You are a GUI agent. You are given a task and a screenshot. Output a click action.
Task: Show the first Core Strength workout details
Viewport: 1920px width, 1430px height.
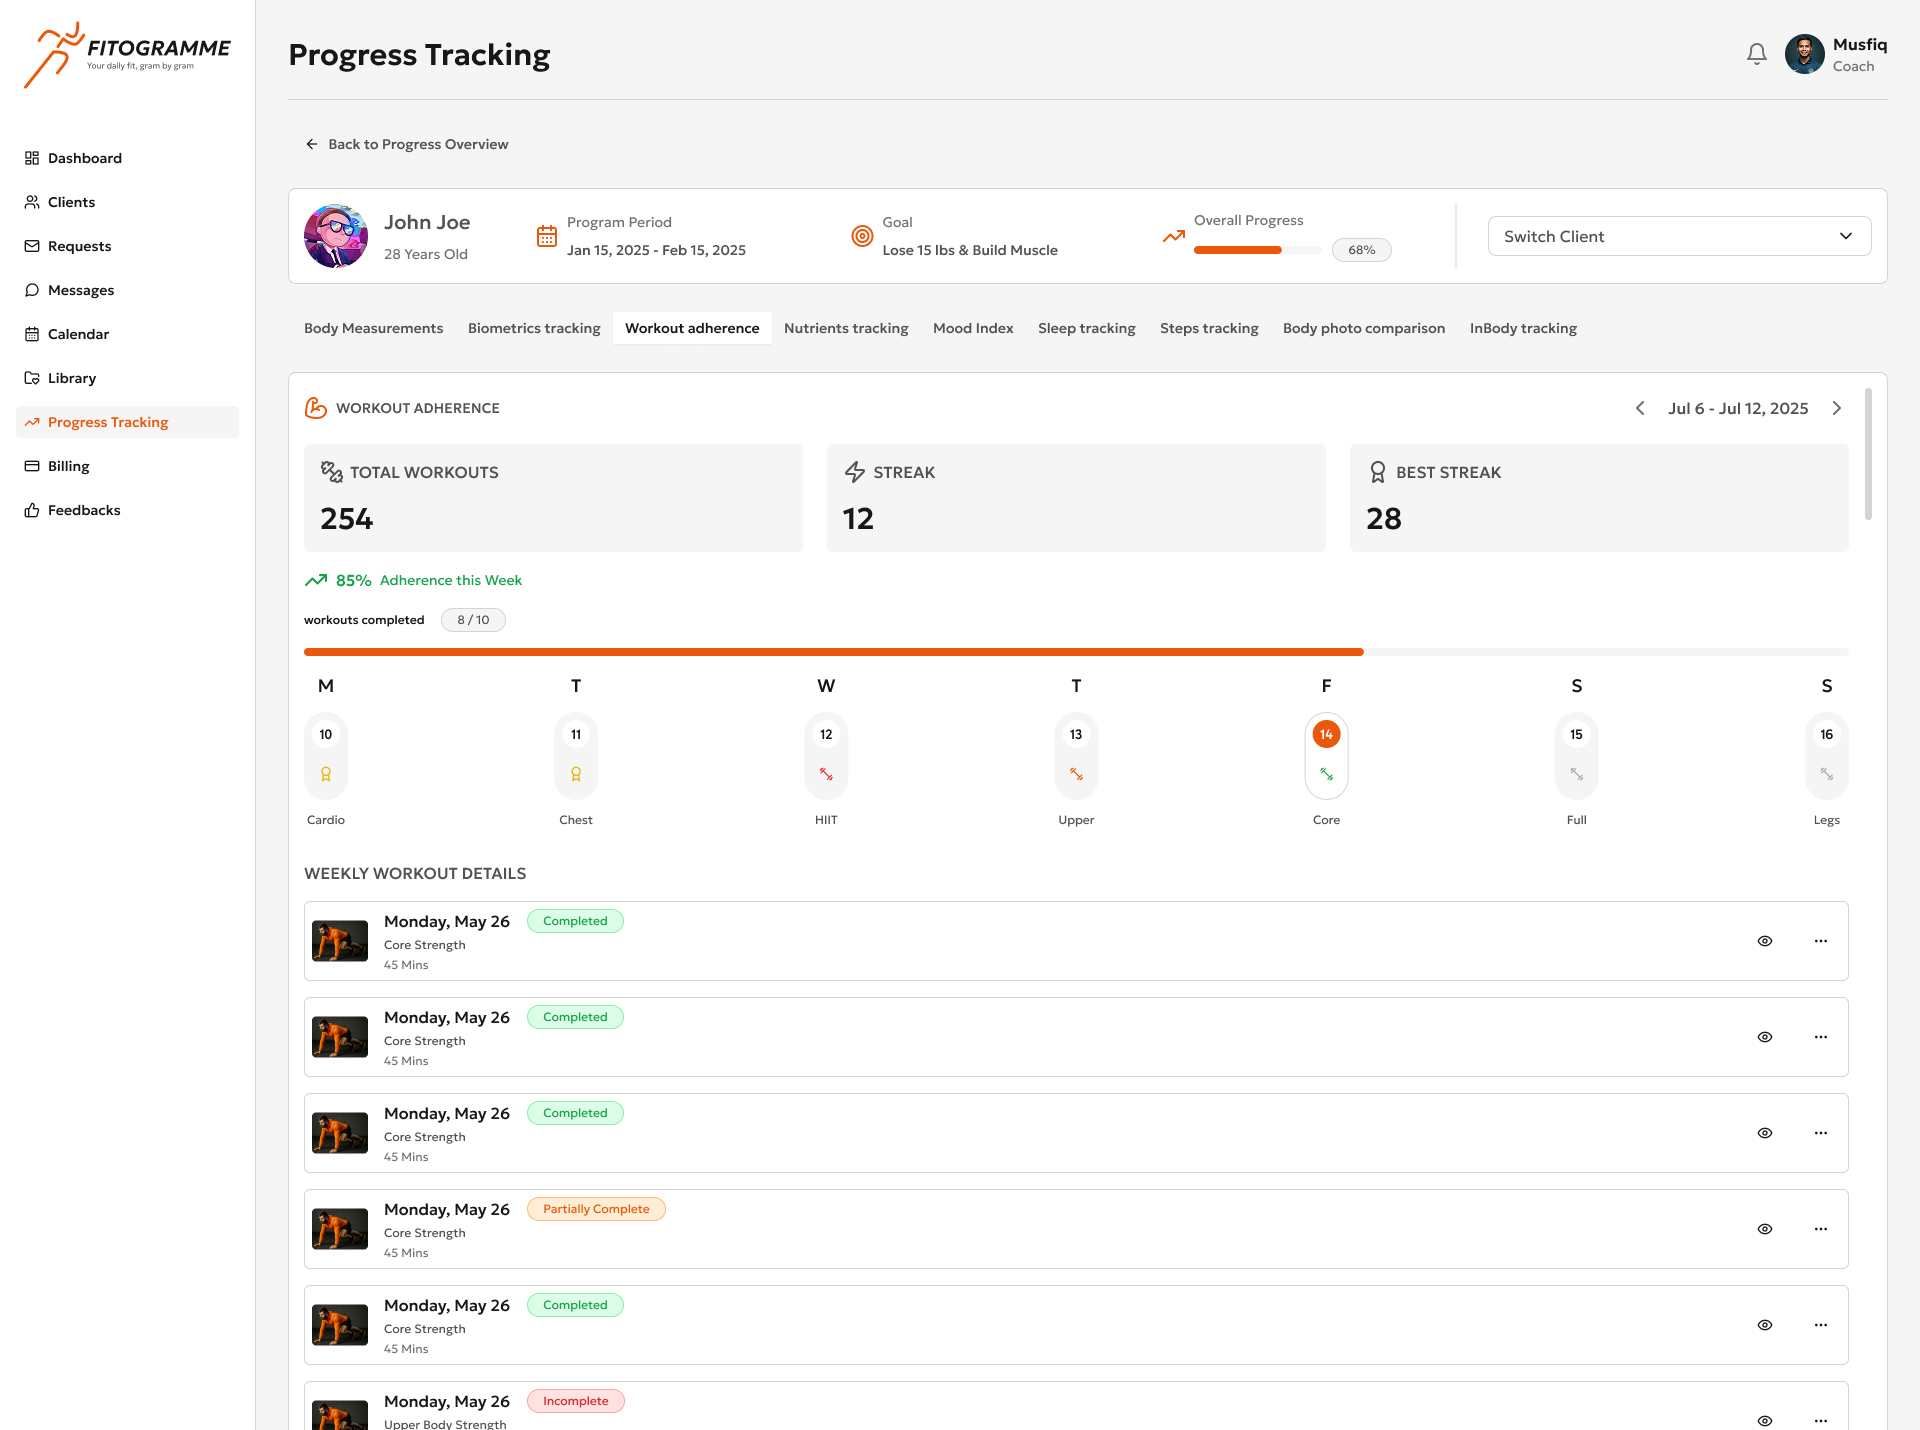click(1765, 941)
